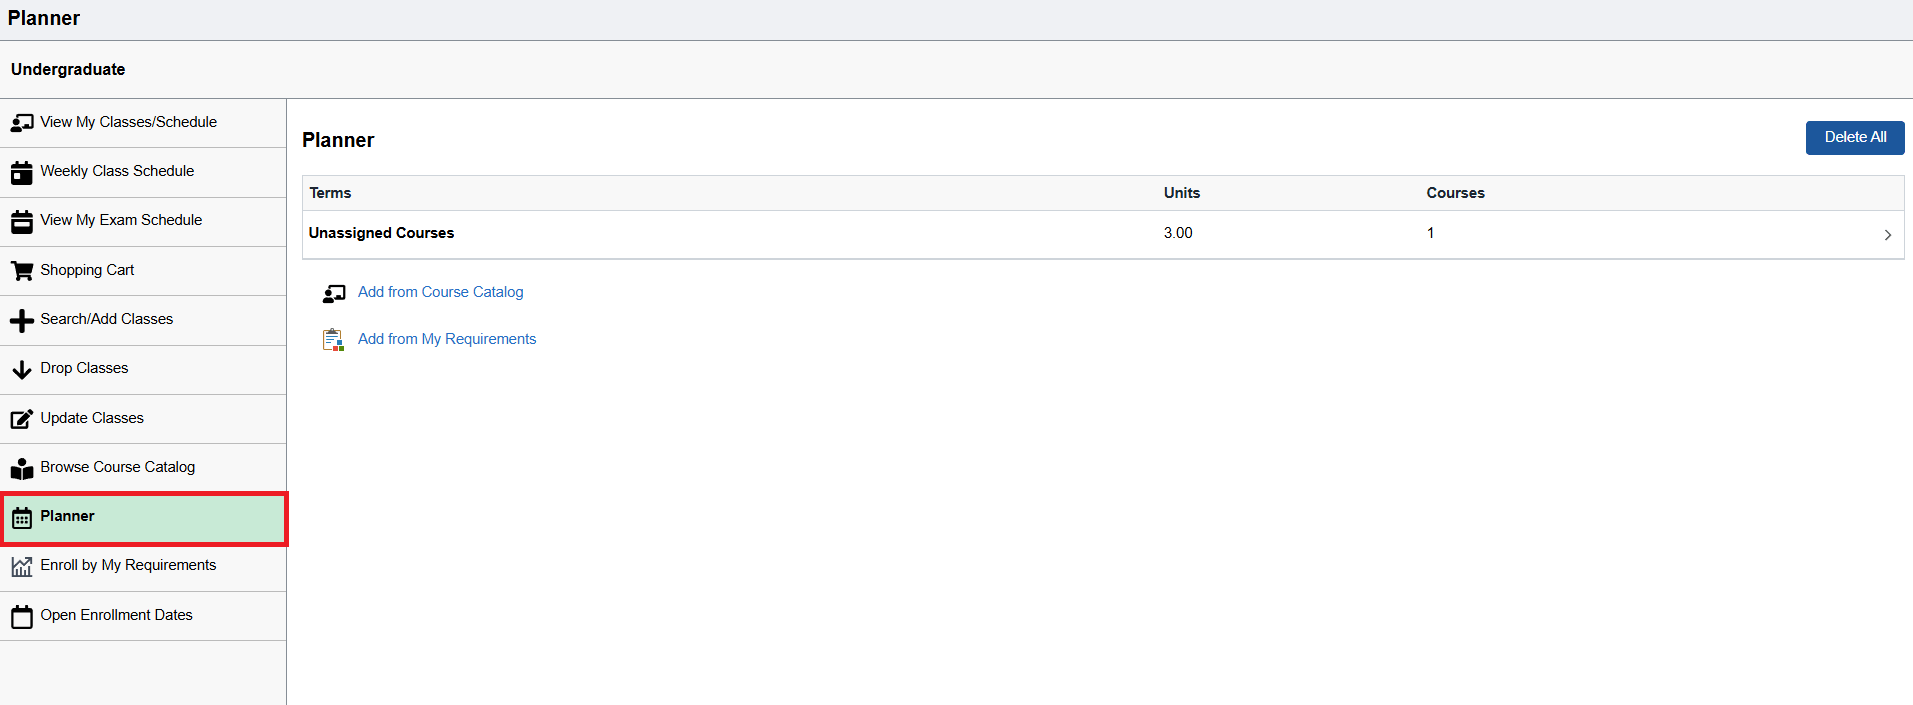Click the Browse Course Catalog reader icon

coord(22,468)
